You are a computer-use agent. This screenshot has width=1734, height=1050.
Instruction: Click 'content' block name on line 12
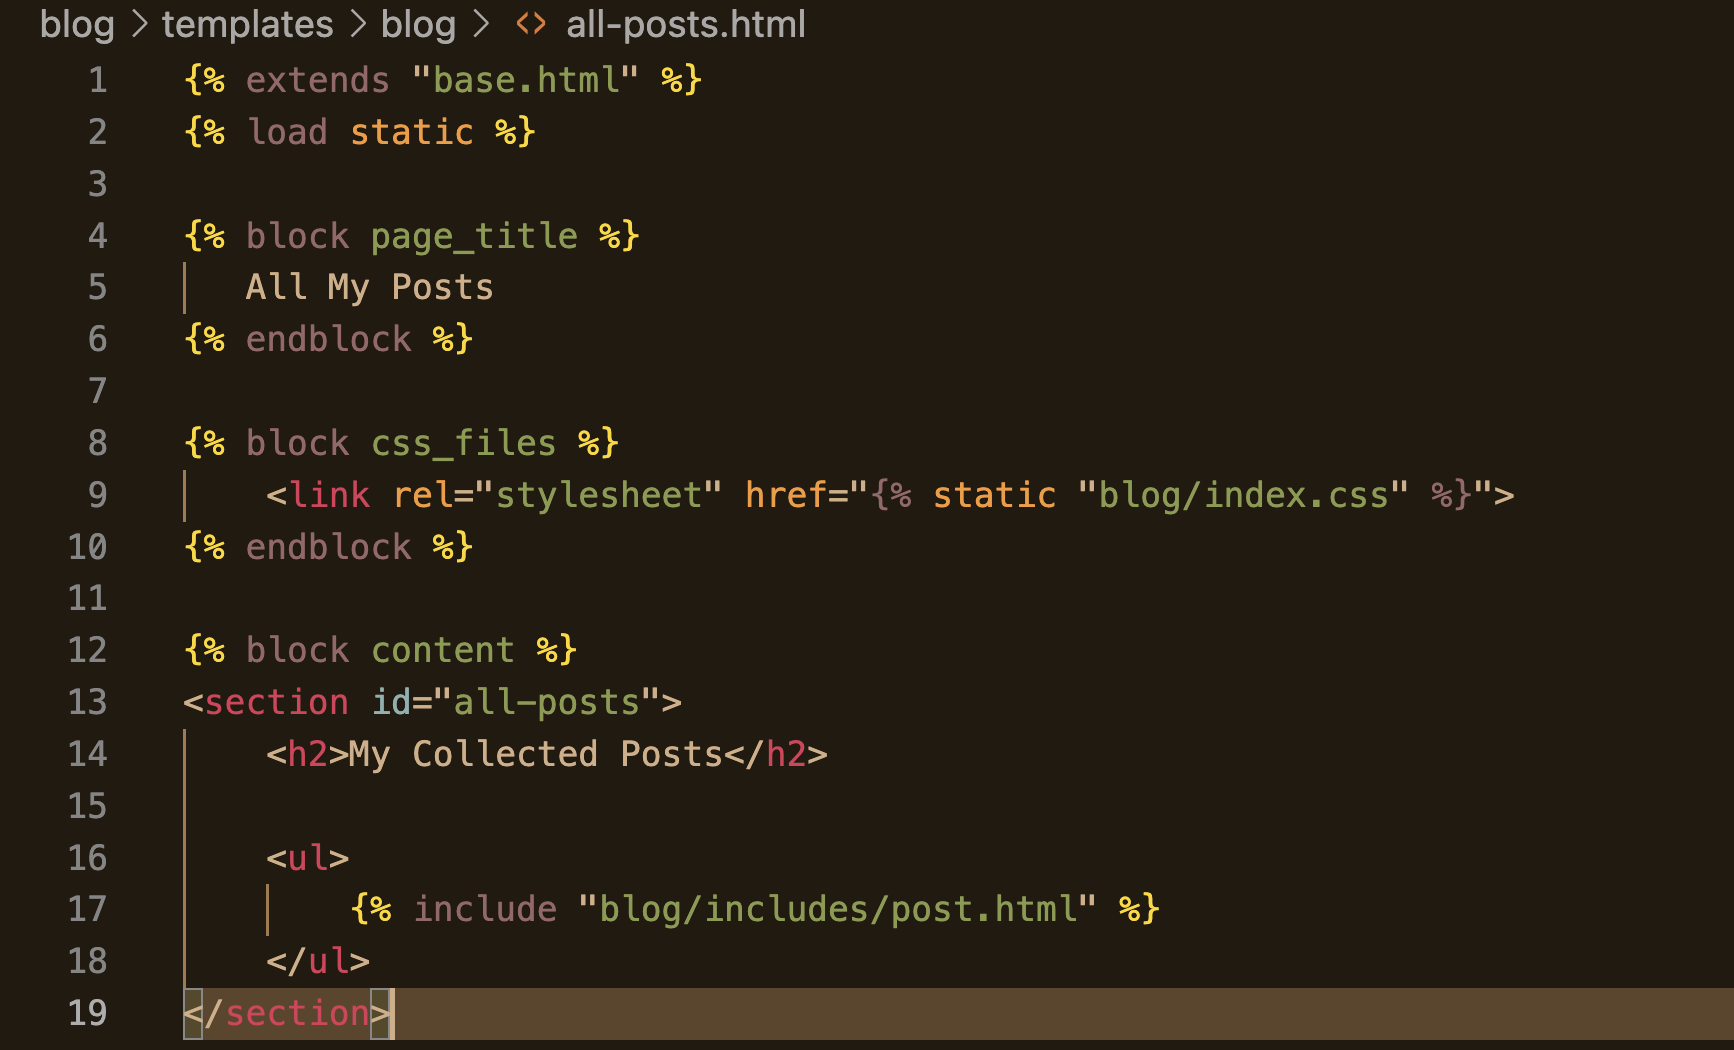[442, 650]
